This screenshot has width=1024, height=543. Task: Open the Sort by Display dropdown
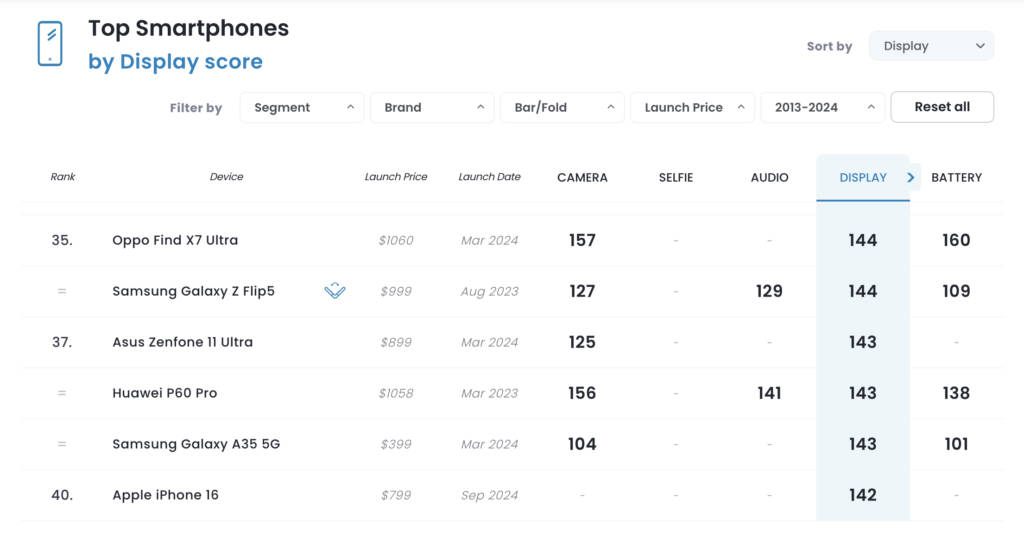pos(931,46)
